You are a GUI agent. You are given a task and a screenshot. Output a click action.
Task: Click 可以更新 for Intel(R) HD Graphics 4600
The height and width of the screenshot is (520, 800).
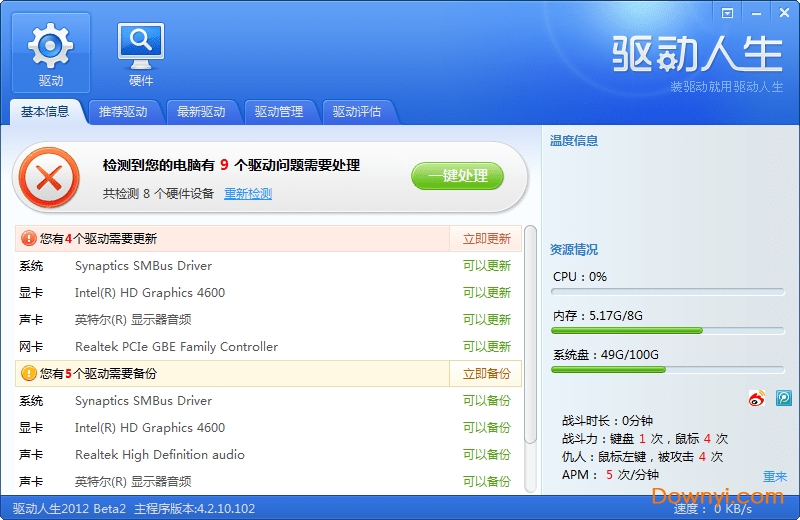pyautogui.click(x=487, y=293)
